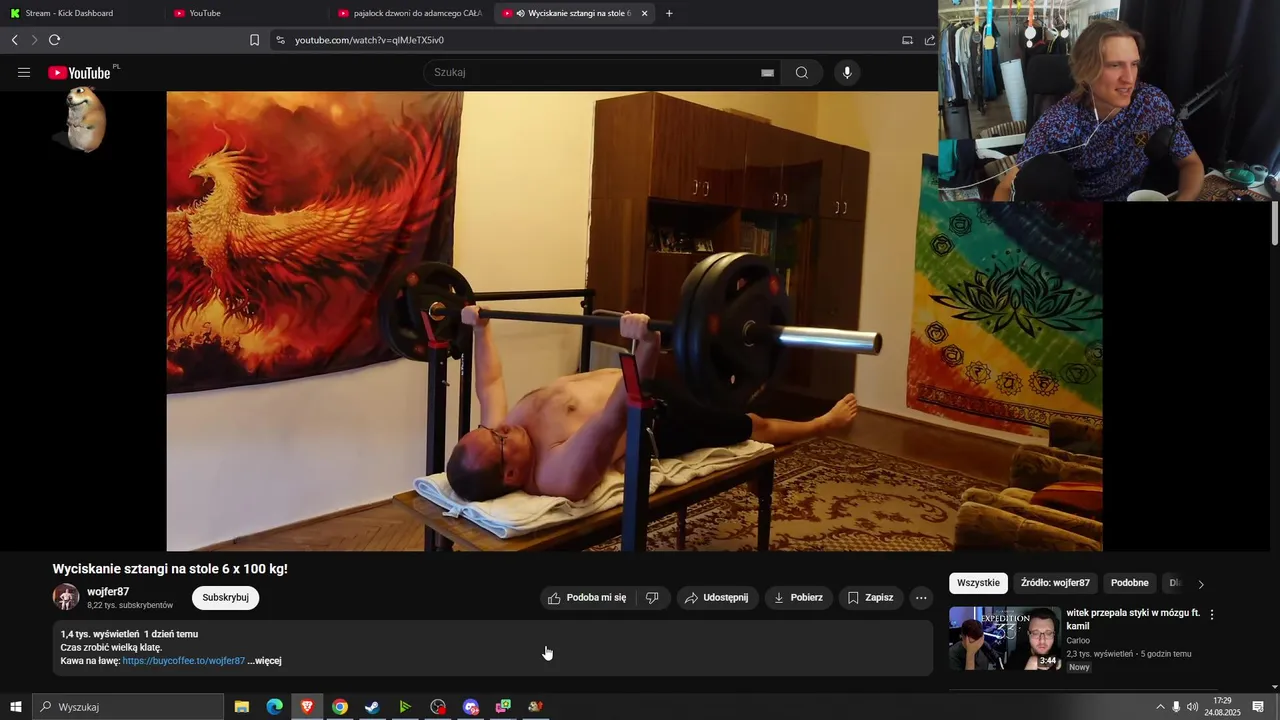Reload the page with the refresh icon
Screen dimensions: 1280x720
click(x=54, y=40)
